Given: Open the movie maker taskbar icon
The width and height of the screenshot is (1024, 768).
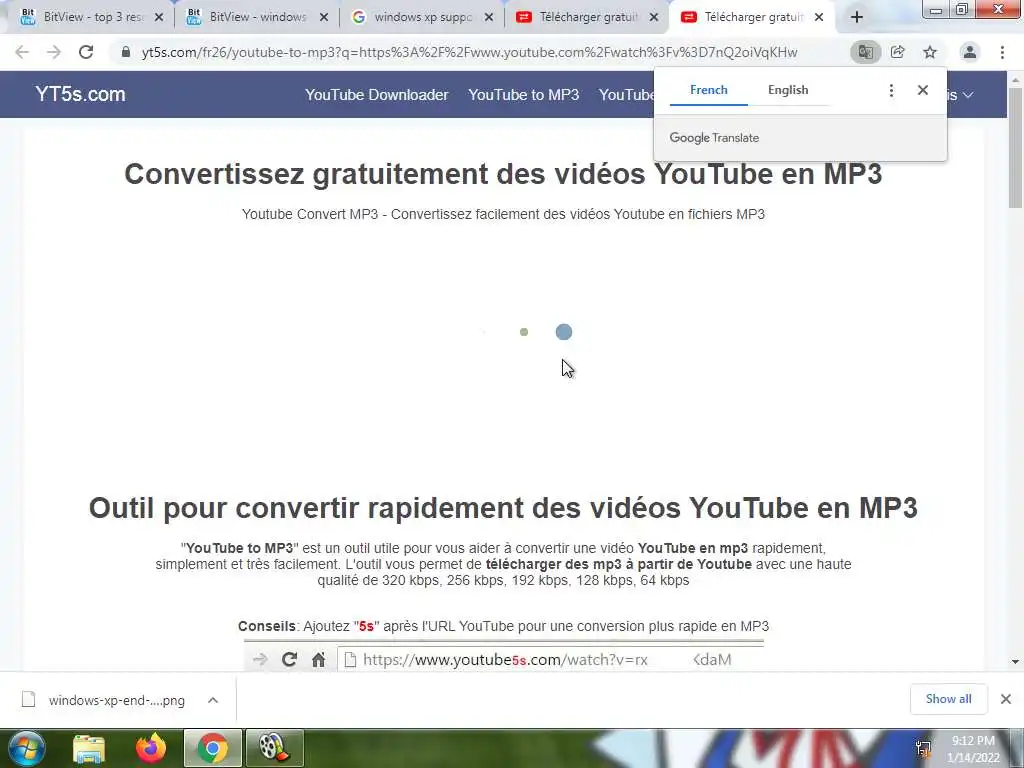Looking at the screenshot, I should coord(274,748).
